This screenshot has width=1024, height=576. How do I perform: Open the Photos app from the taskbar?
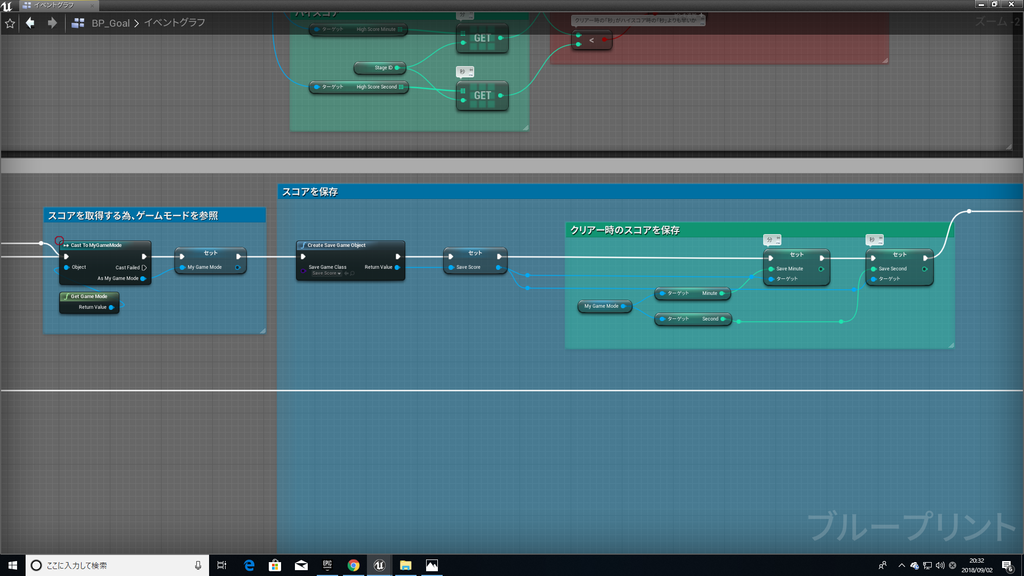432,566
